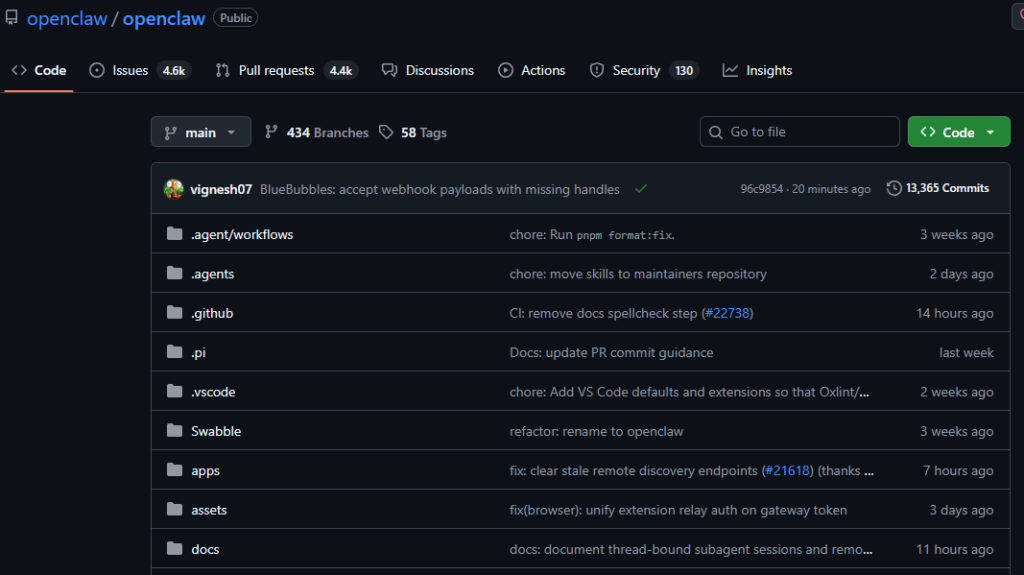Click the repository icon next to openclaw
Viewport: 1024px width, 575px height.
11,18
